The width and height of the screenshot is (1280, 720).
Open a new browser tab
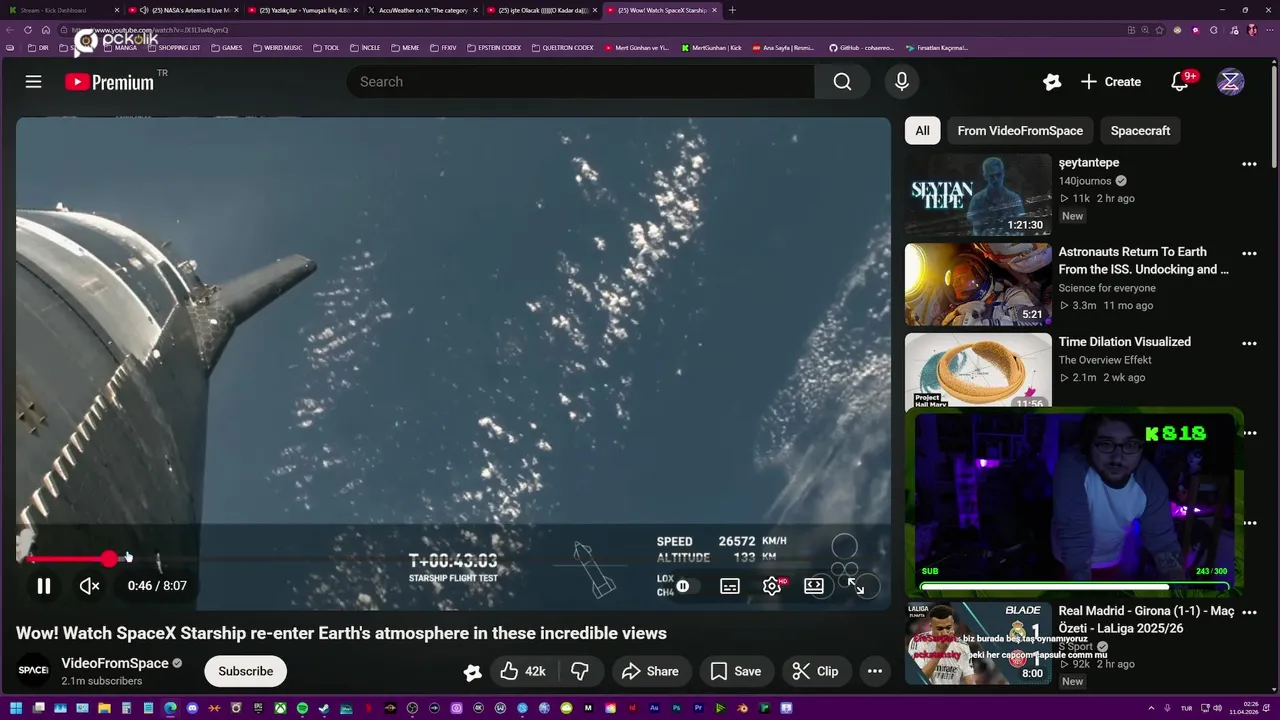732,10
